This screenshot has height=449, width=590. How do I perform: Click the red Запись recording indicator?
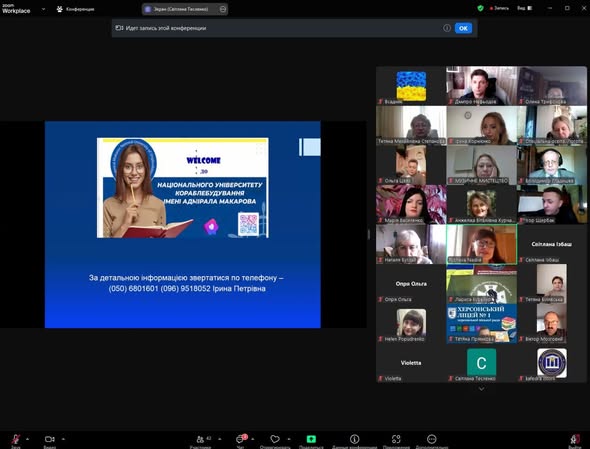point(499,8)
